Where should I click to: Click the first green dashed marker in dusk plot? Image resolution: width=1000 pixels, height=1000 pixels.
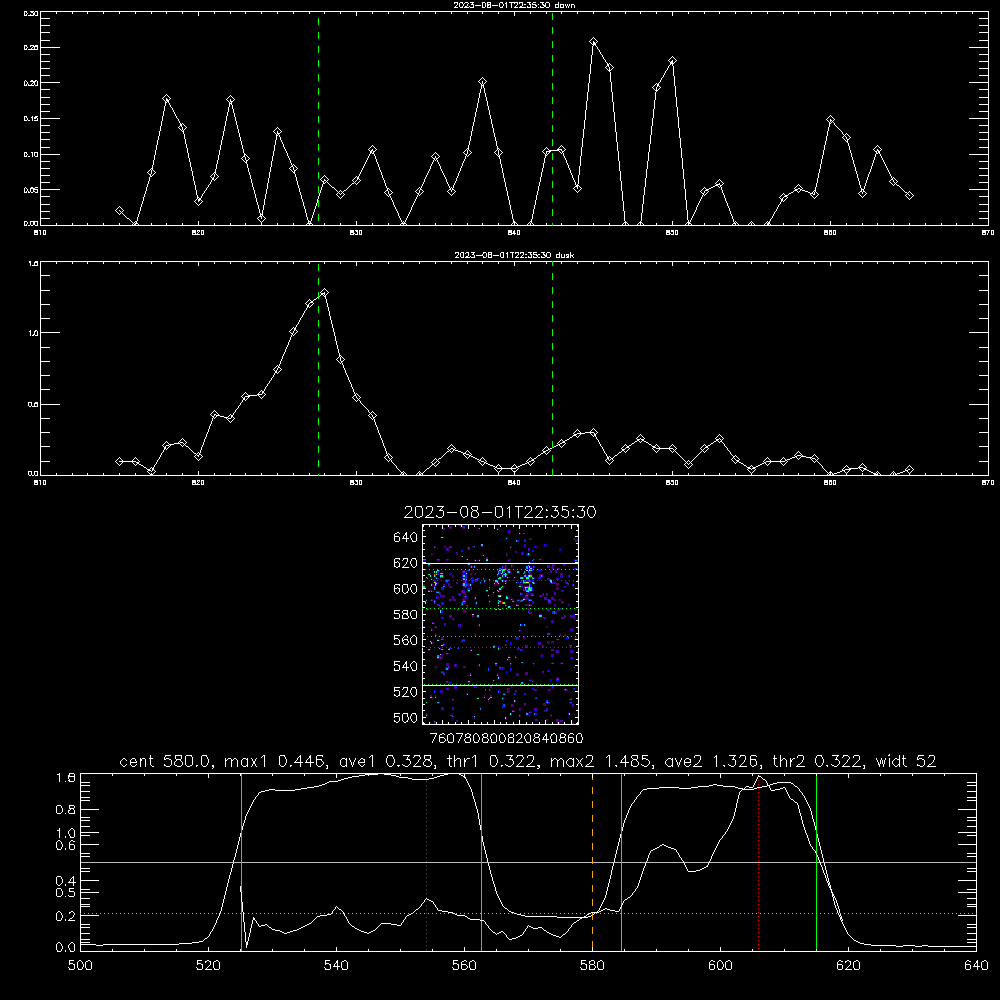point(318,368)
